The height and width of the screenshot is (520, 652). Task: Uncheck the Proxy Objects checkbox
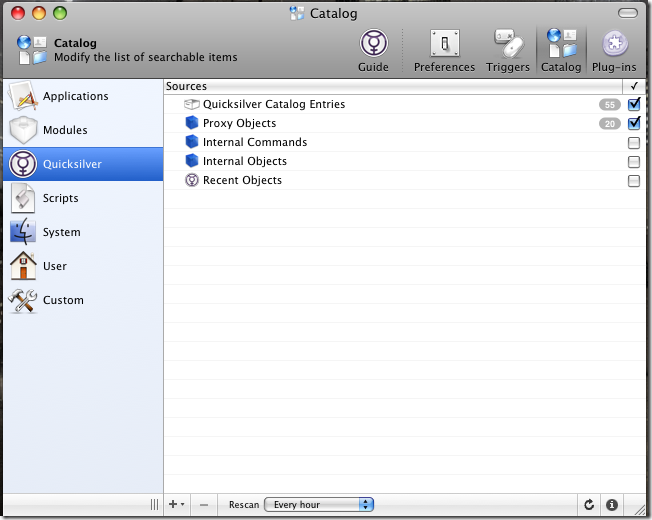[634, 123]
